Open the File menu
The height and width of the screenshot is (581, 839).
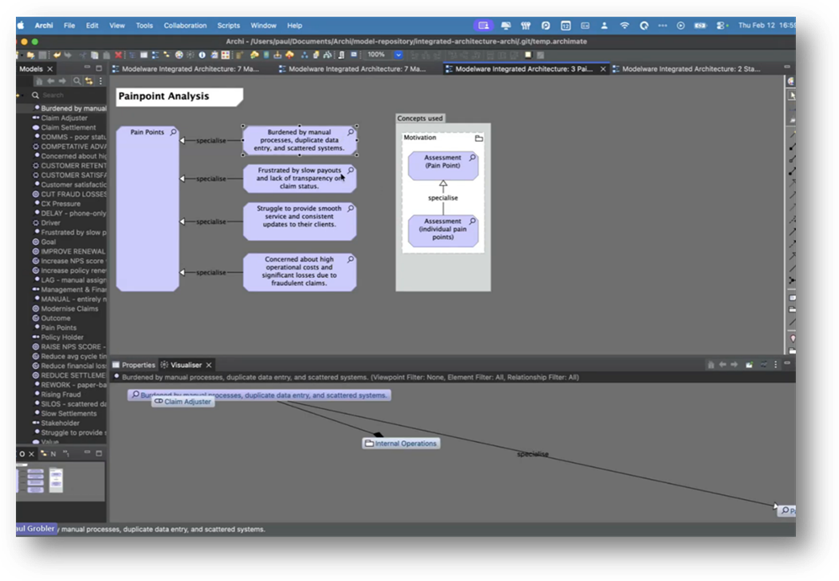coord(69,25)
